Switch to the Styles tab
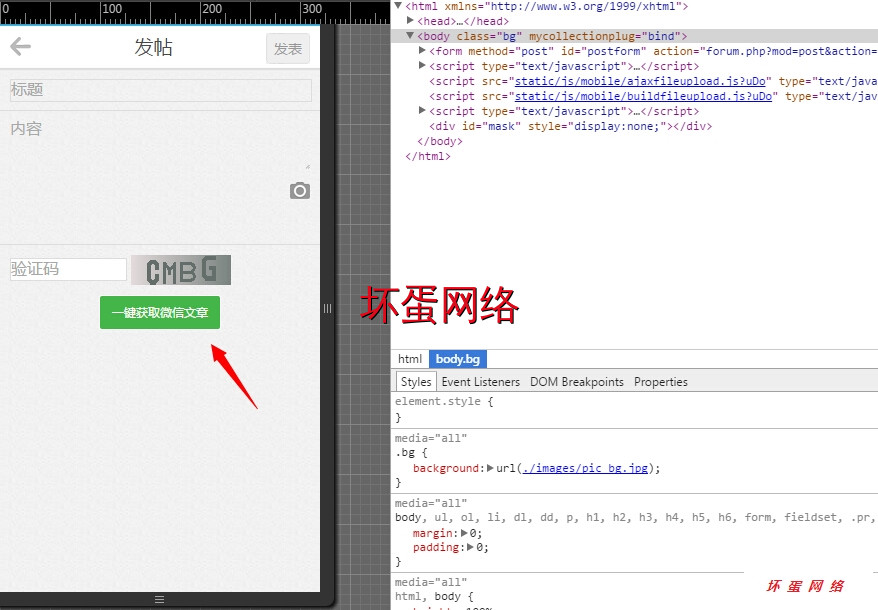The height and width of the screenshot is (610, 878). tap(416, 381)
